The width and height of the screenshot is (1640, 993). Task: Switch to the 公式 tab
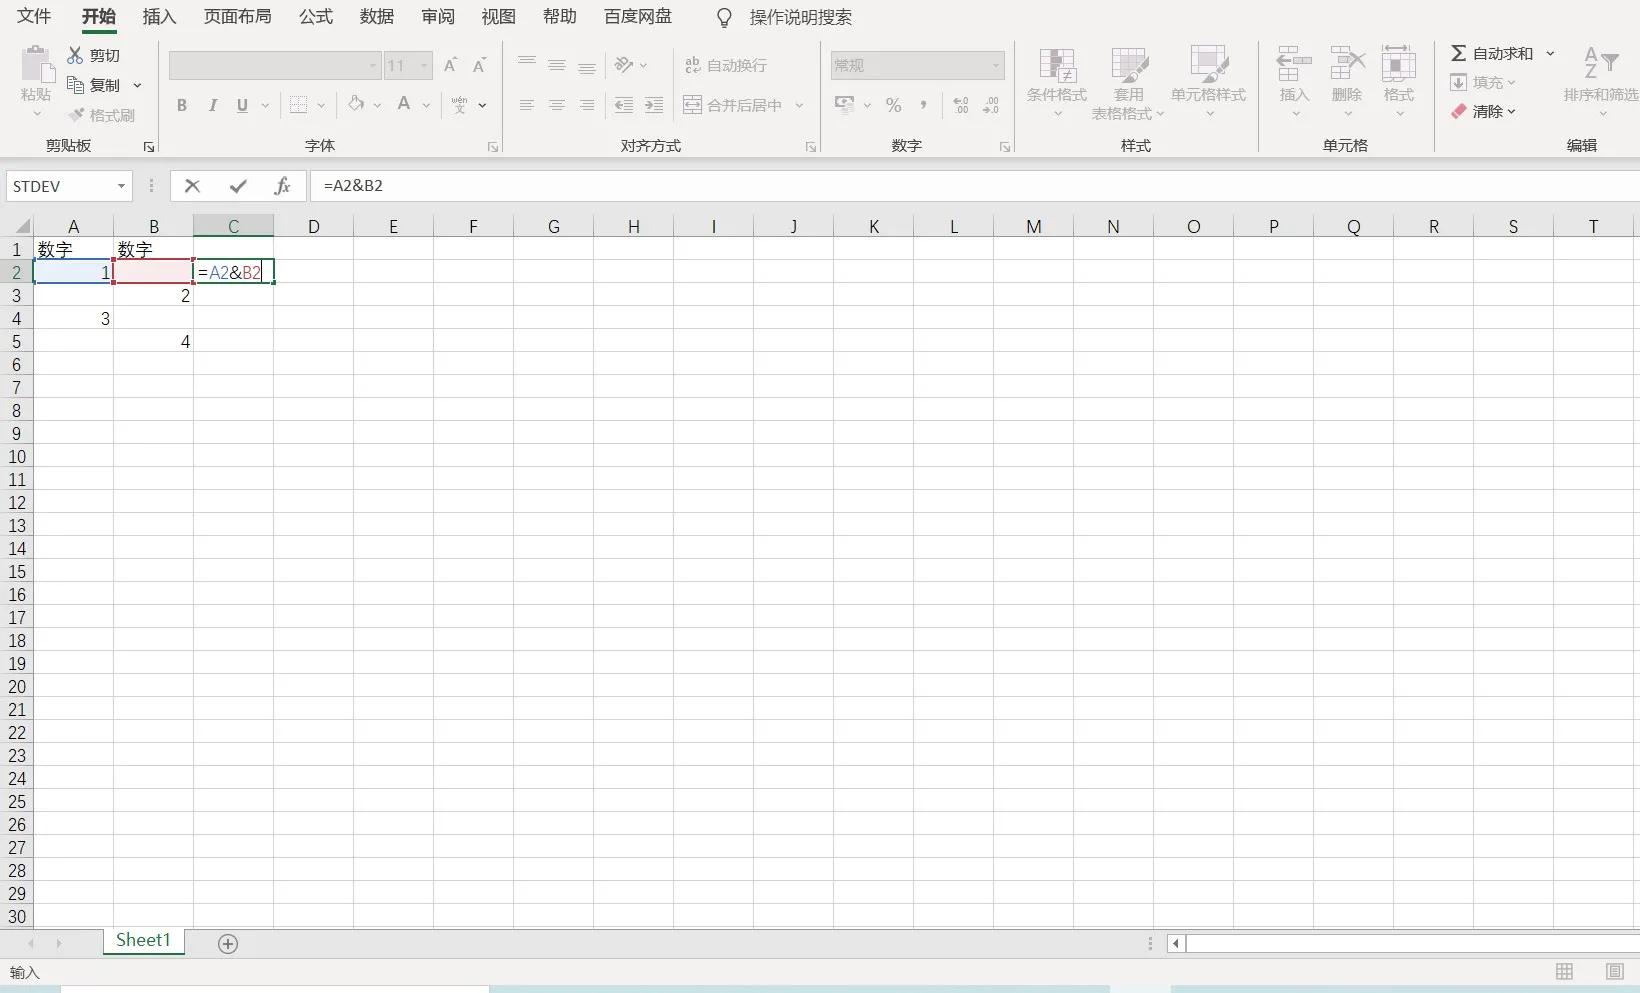(316, 17)
